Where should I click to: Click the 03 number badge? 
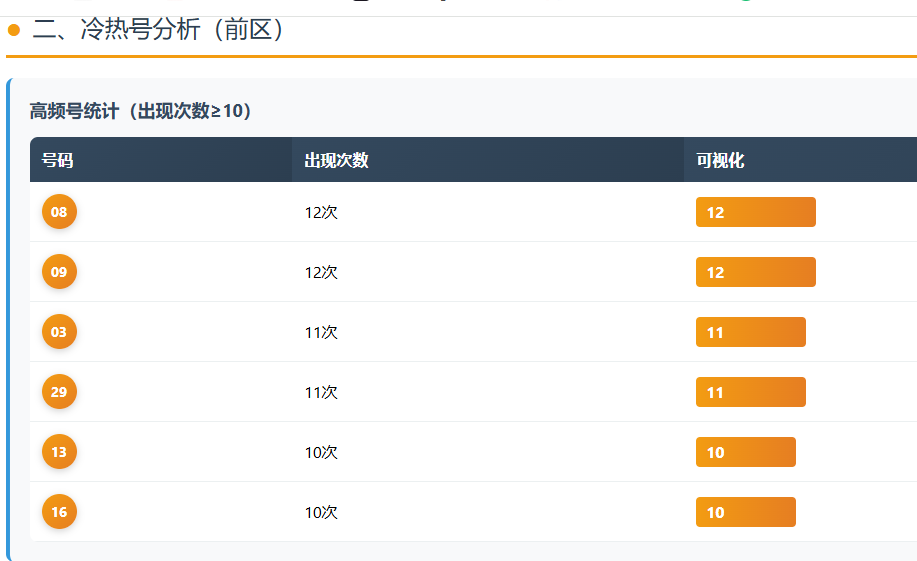(59, 332)
